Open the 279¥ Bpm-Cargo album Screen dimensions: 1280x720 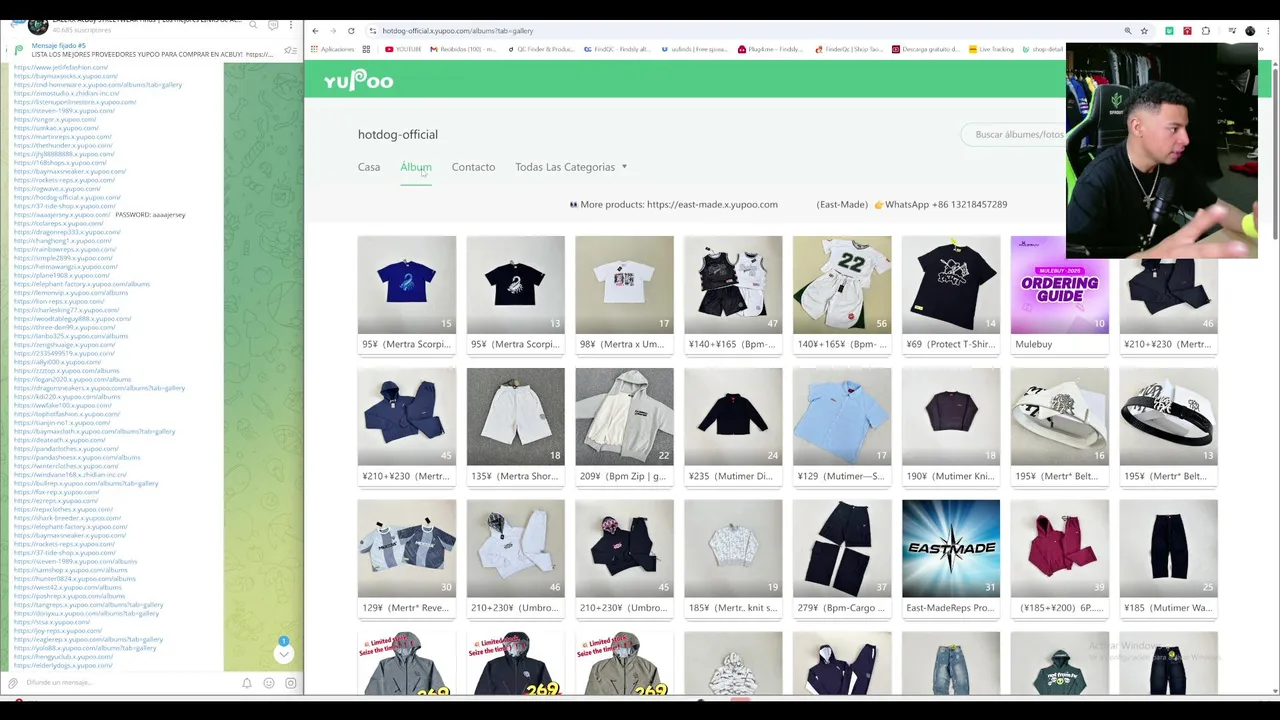[842, 558]
